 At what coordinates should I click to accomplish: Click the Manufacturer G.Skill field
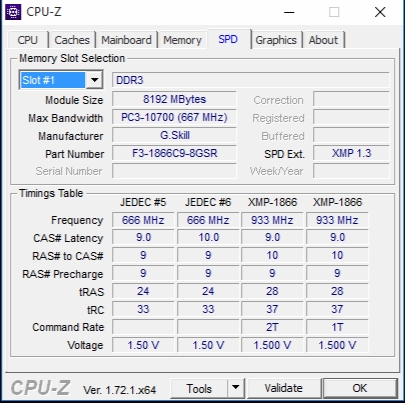tap(174, 135)
